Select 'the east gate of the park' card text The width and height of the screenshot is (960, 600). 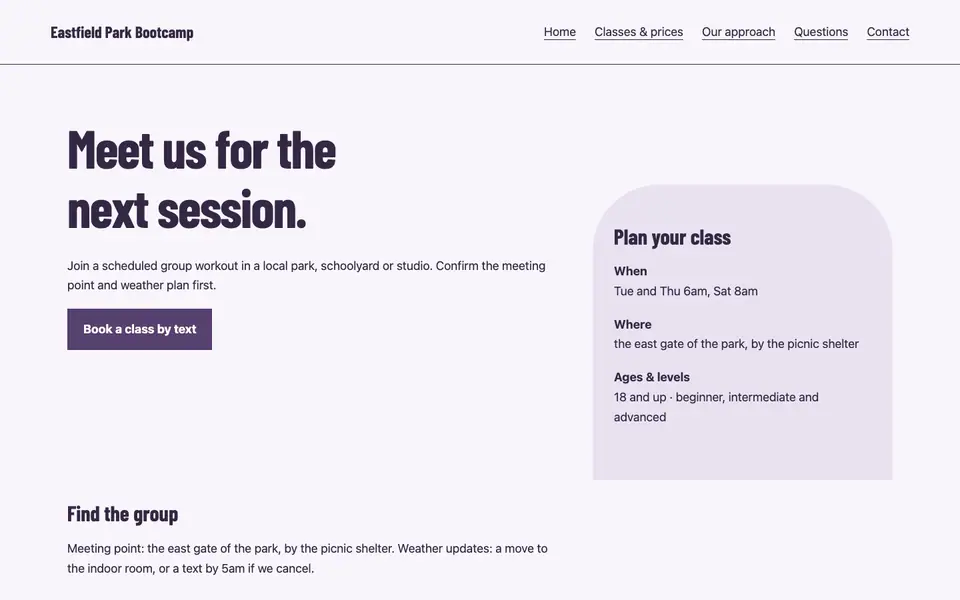click(x=736, y=344)
